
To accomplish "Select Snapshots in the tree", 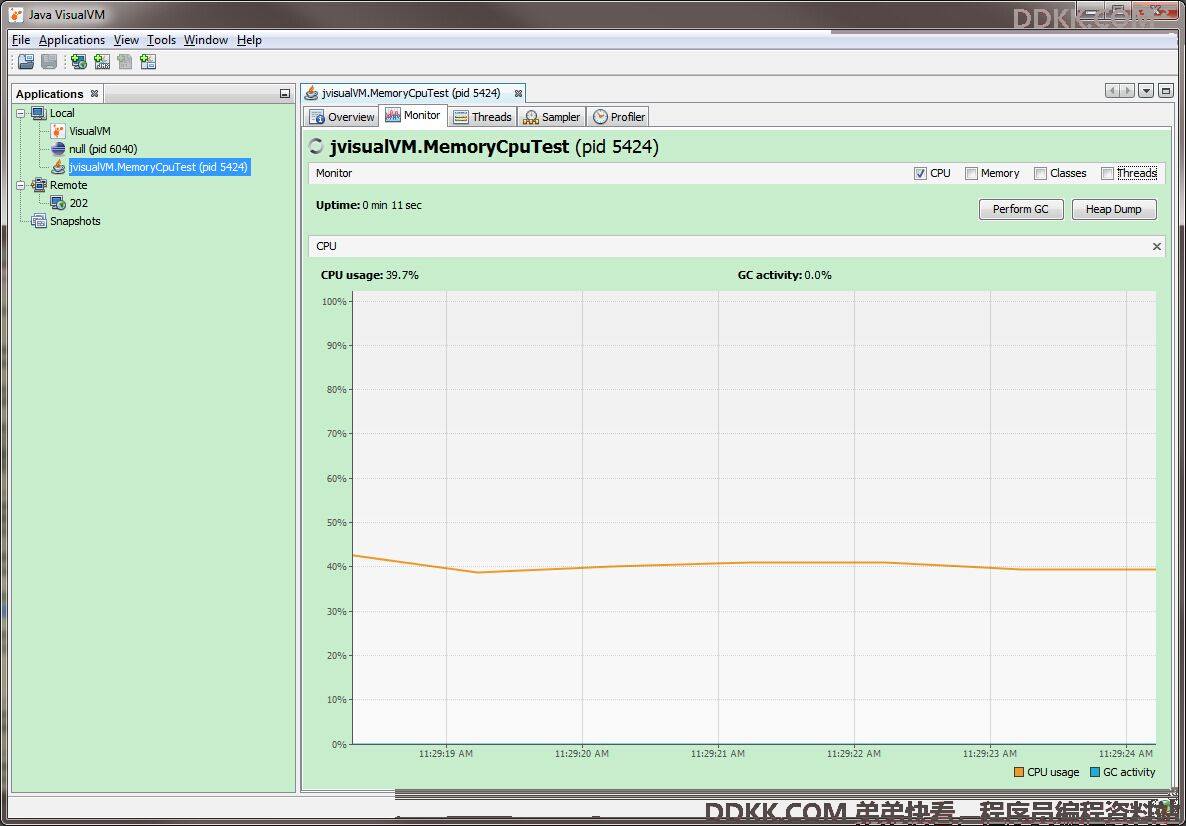I will pos(75,221).
